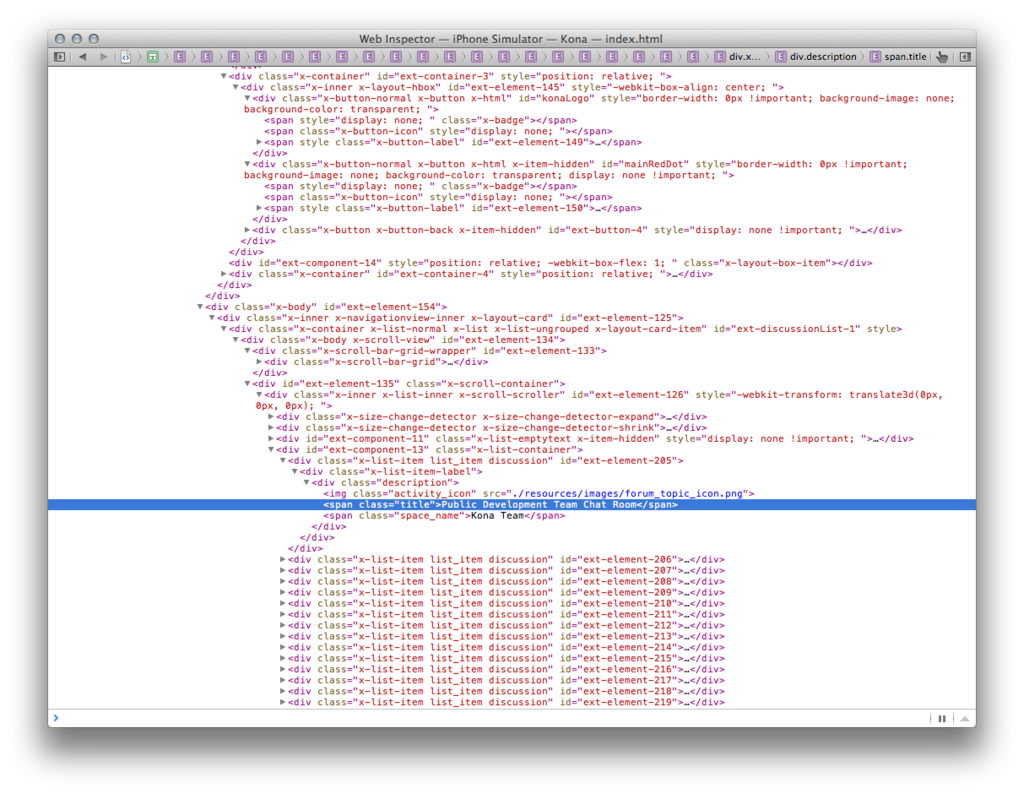
Task: Collapse the x-body ext-element-154 div
Action: pyautogui.click(x=200, y=307)
